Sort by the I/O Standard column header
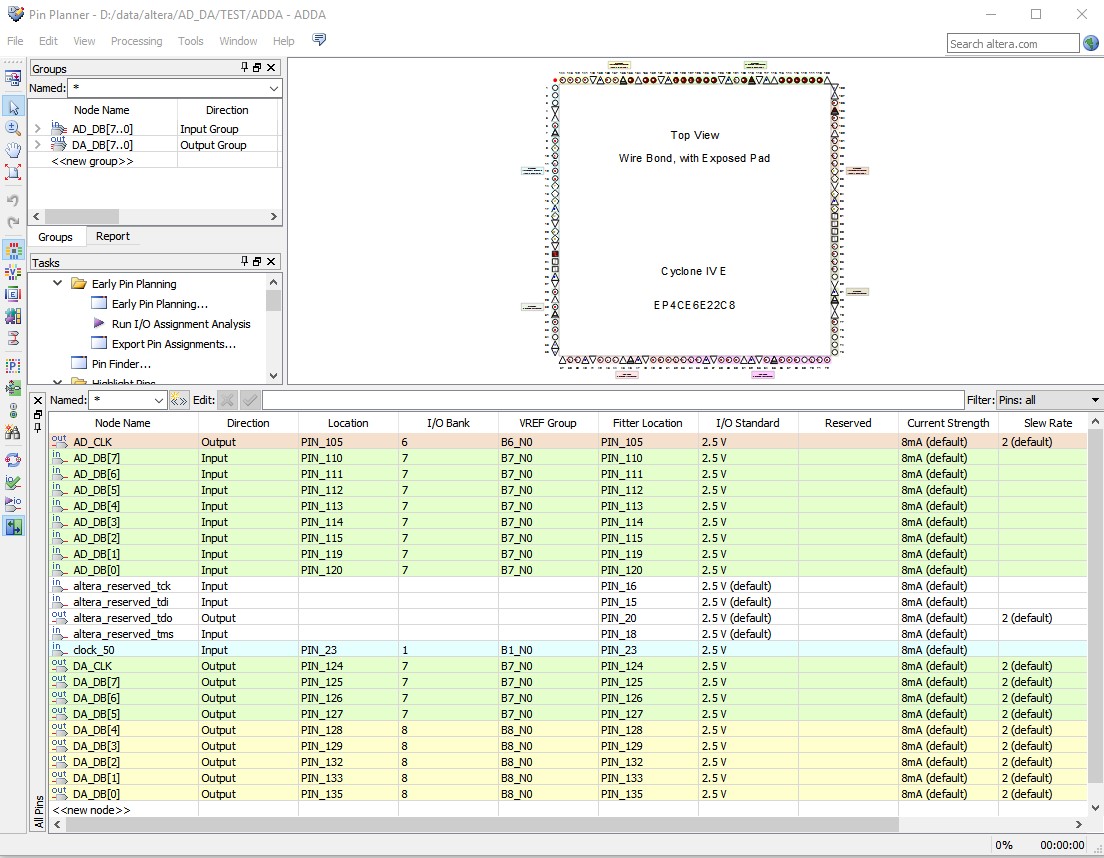This screenshot has width=1104, height=858. [748, 423]
